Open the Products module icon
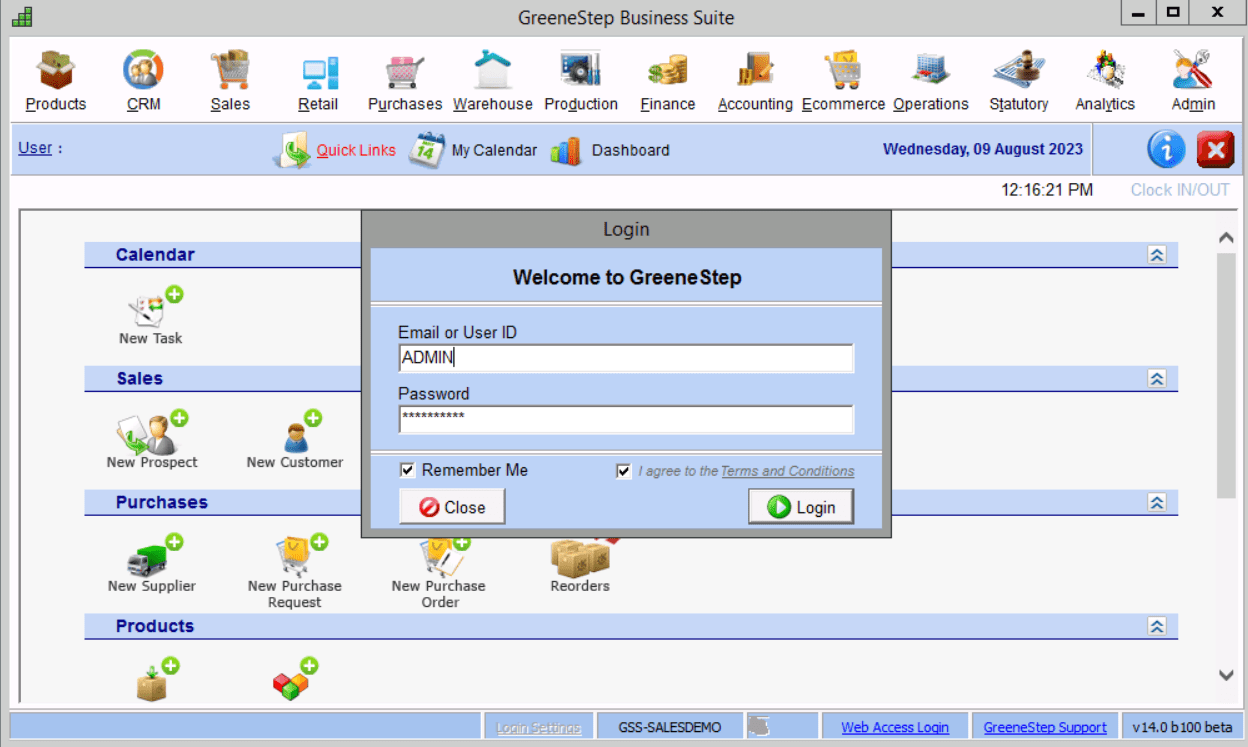The width and height of the screenshot is (1248, 747). point(56,72)
